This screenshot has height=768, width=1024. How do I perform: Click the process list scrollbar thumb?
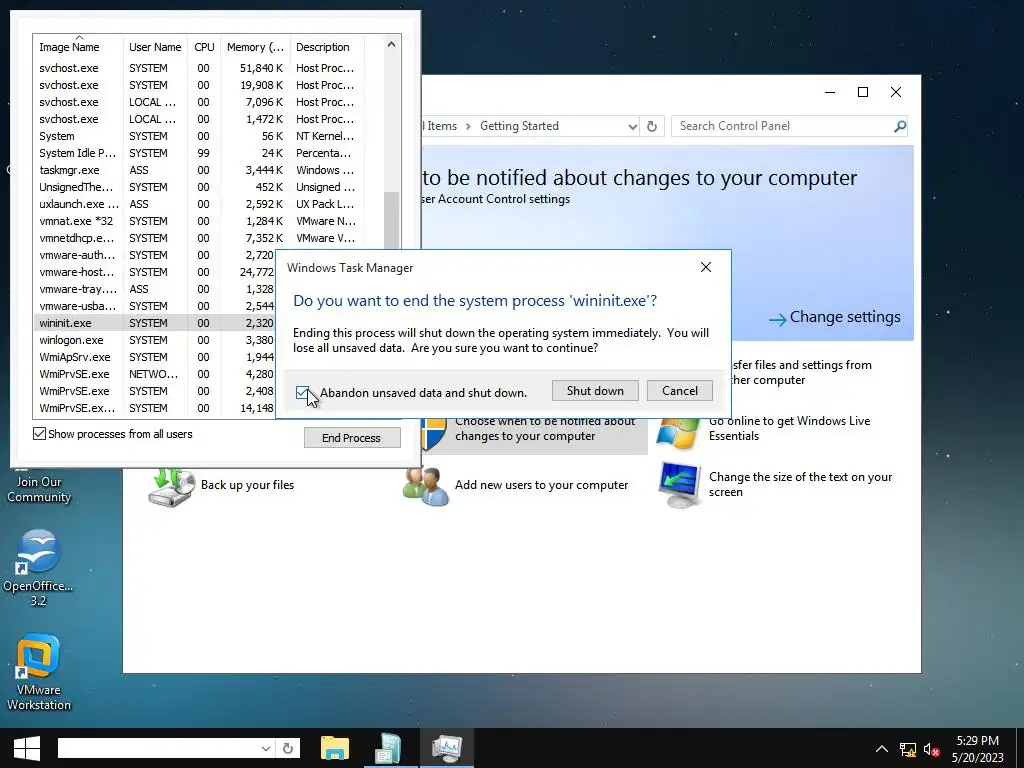(x=391, y=220)
